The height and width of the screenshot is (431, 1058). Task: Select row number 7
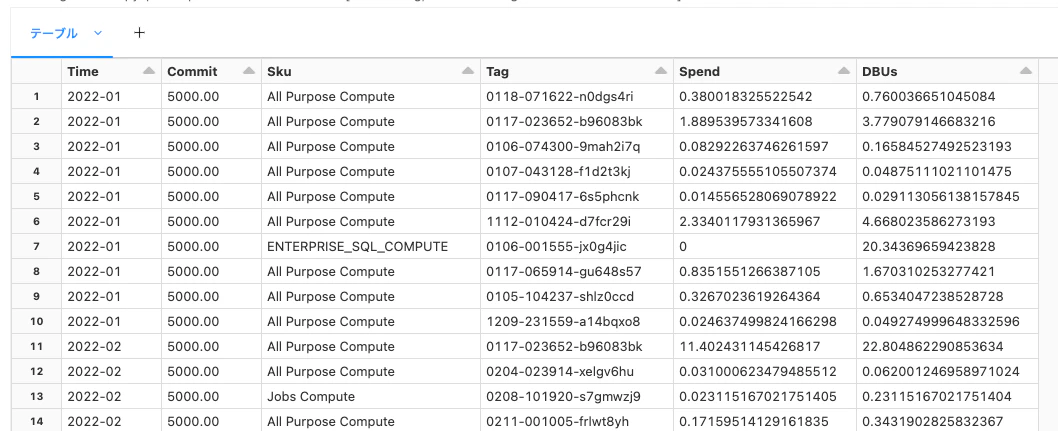36,246
